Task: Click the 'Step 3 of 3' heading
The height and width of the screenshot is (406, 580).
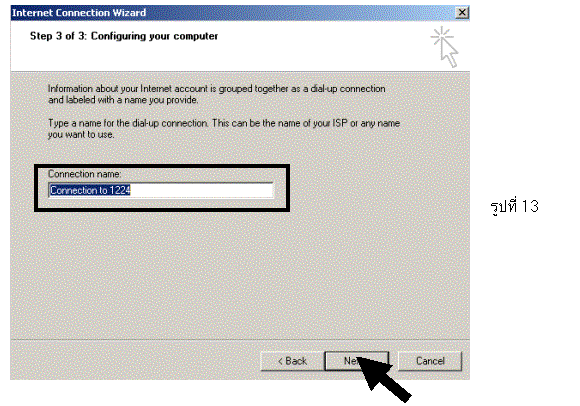Action: (x=58, y=36)
